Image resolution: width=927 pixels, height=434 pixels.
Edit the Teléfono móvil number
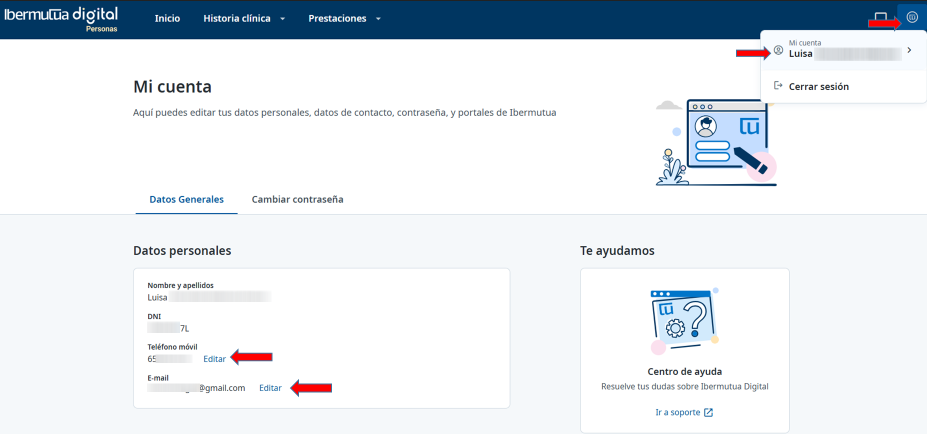(x=215, y=359)
